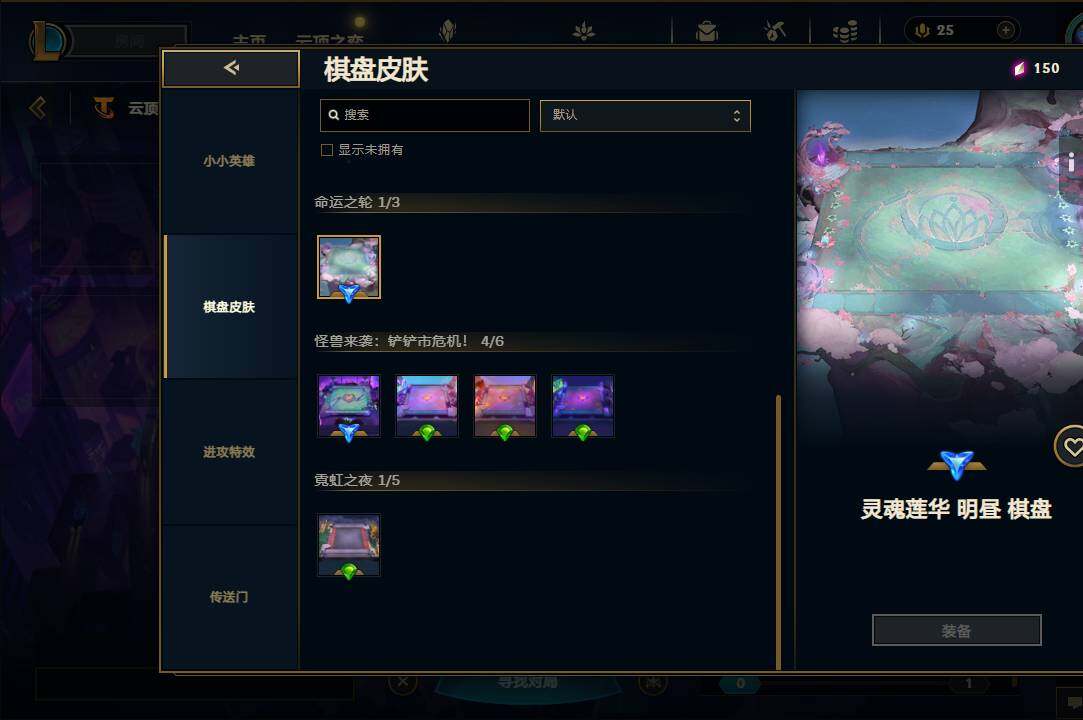Switch to 进攻特效 tab
Screen dimensions: 1083x720
229,452
